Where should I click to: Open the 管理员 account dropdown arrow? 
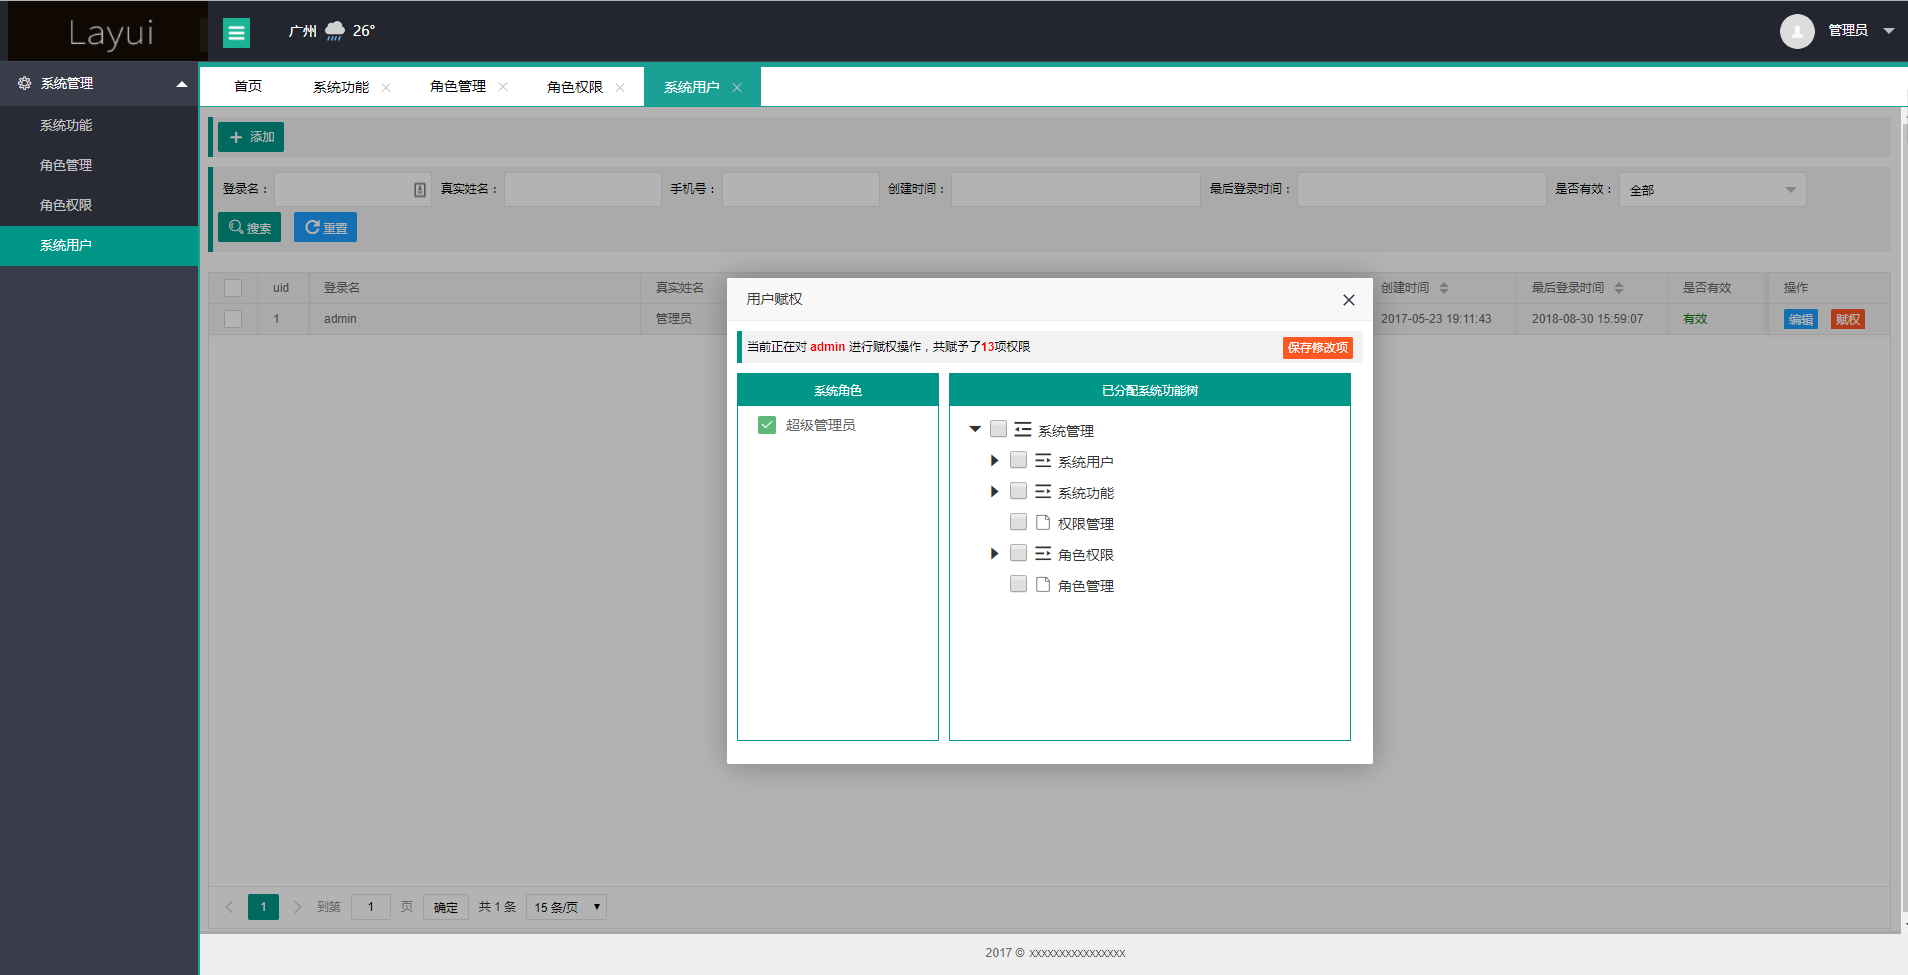(x=1889, y=31)
